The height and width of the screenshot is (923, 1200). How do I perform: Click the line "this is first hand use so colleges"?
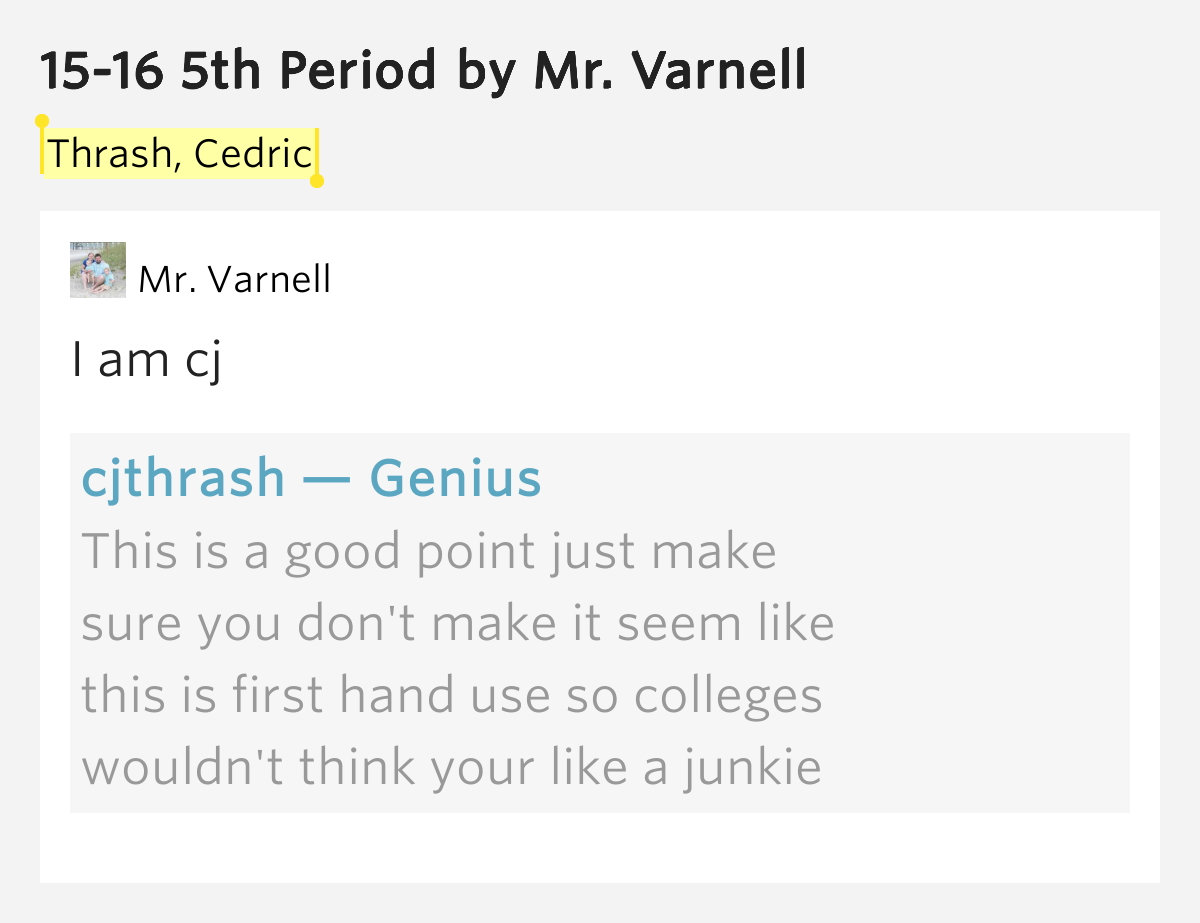(x=451, y=696)
